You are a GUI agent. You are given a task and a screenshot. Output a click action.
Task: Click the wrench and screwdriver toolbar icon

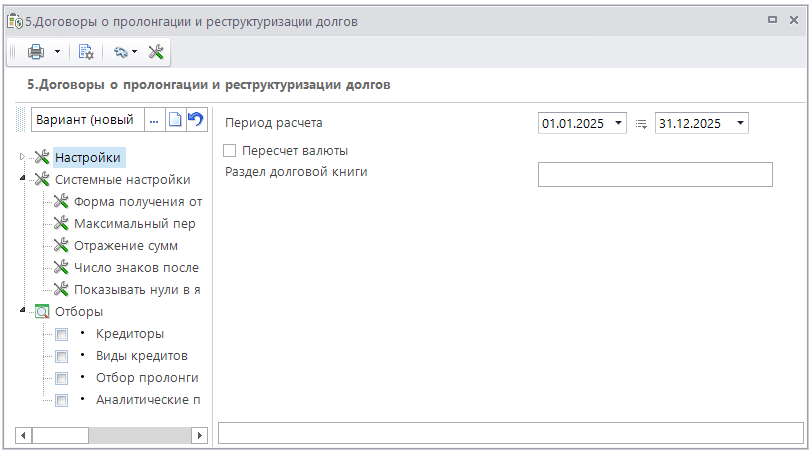click(156, 52)
